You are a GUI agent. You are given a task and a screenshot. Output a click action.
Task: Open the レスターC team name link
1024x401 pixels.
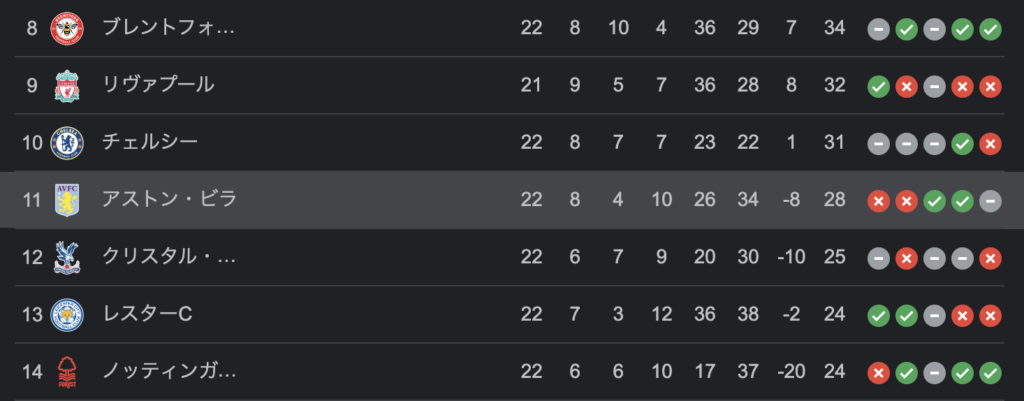[148, 314]
